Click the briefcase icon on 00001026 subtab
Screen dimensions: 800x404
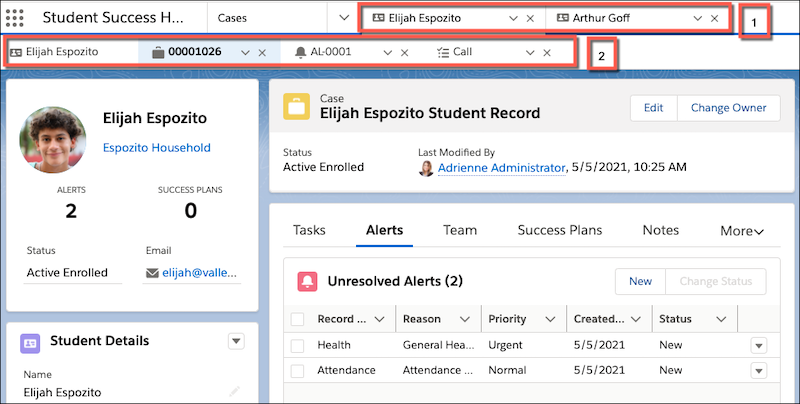coord(158,52)
